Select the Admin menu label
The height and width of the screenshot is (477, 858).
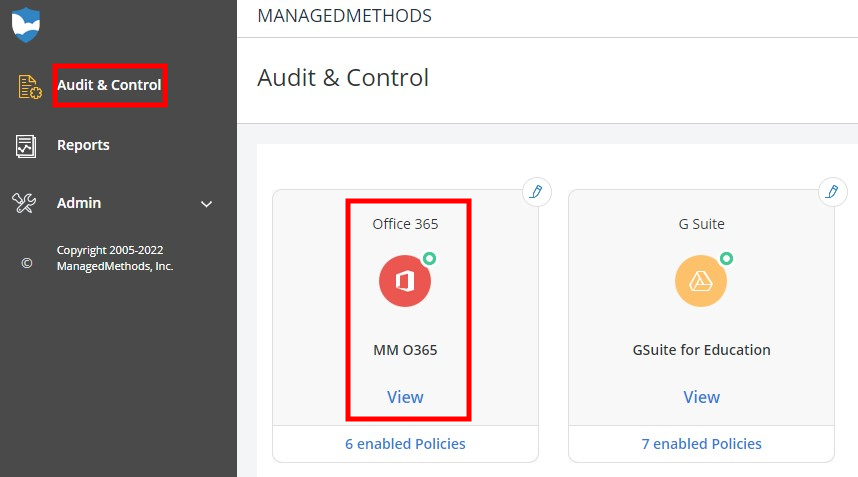tap(79, 203)
